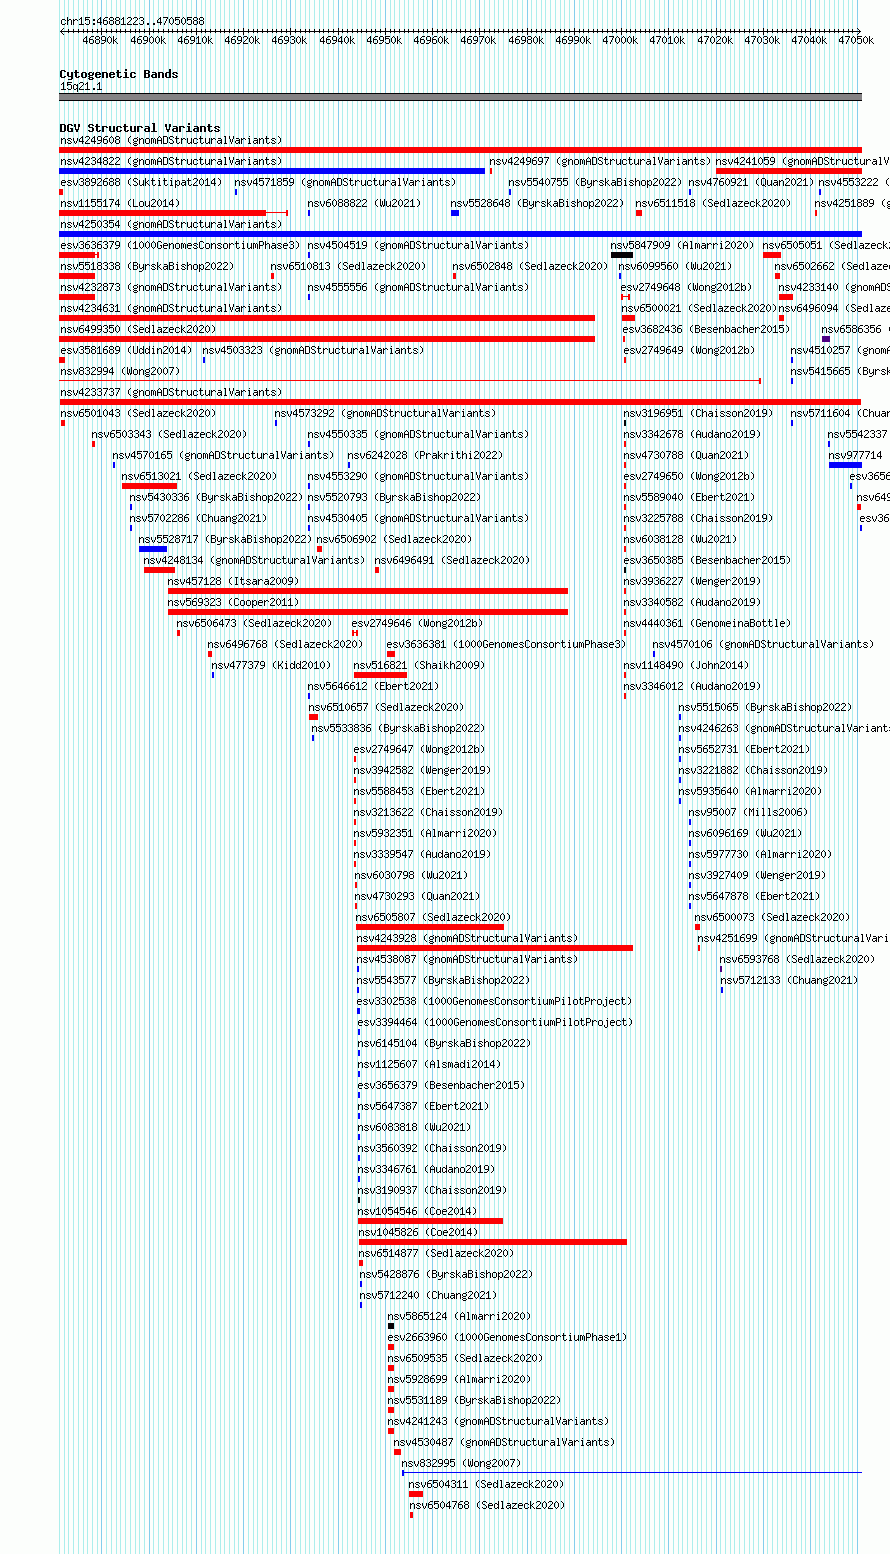Image resolution: width=890 pixels, height=1554 pixels.
Task: Click nsv6499350 (Sedlazeck2020) label
Action: pos(138,329)
